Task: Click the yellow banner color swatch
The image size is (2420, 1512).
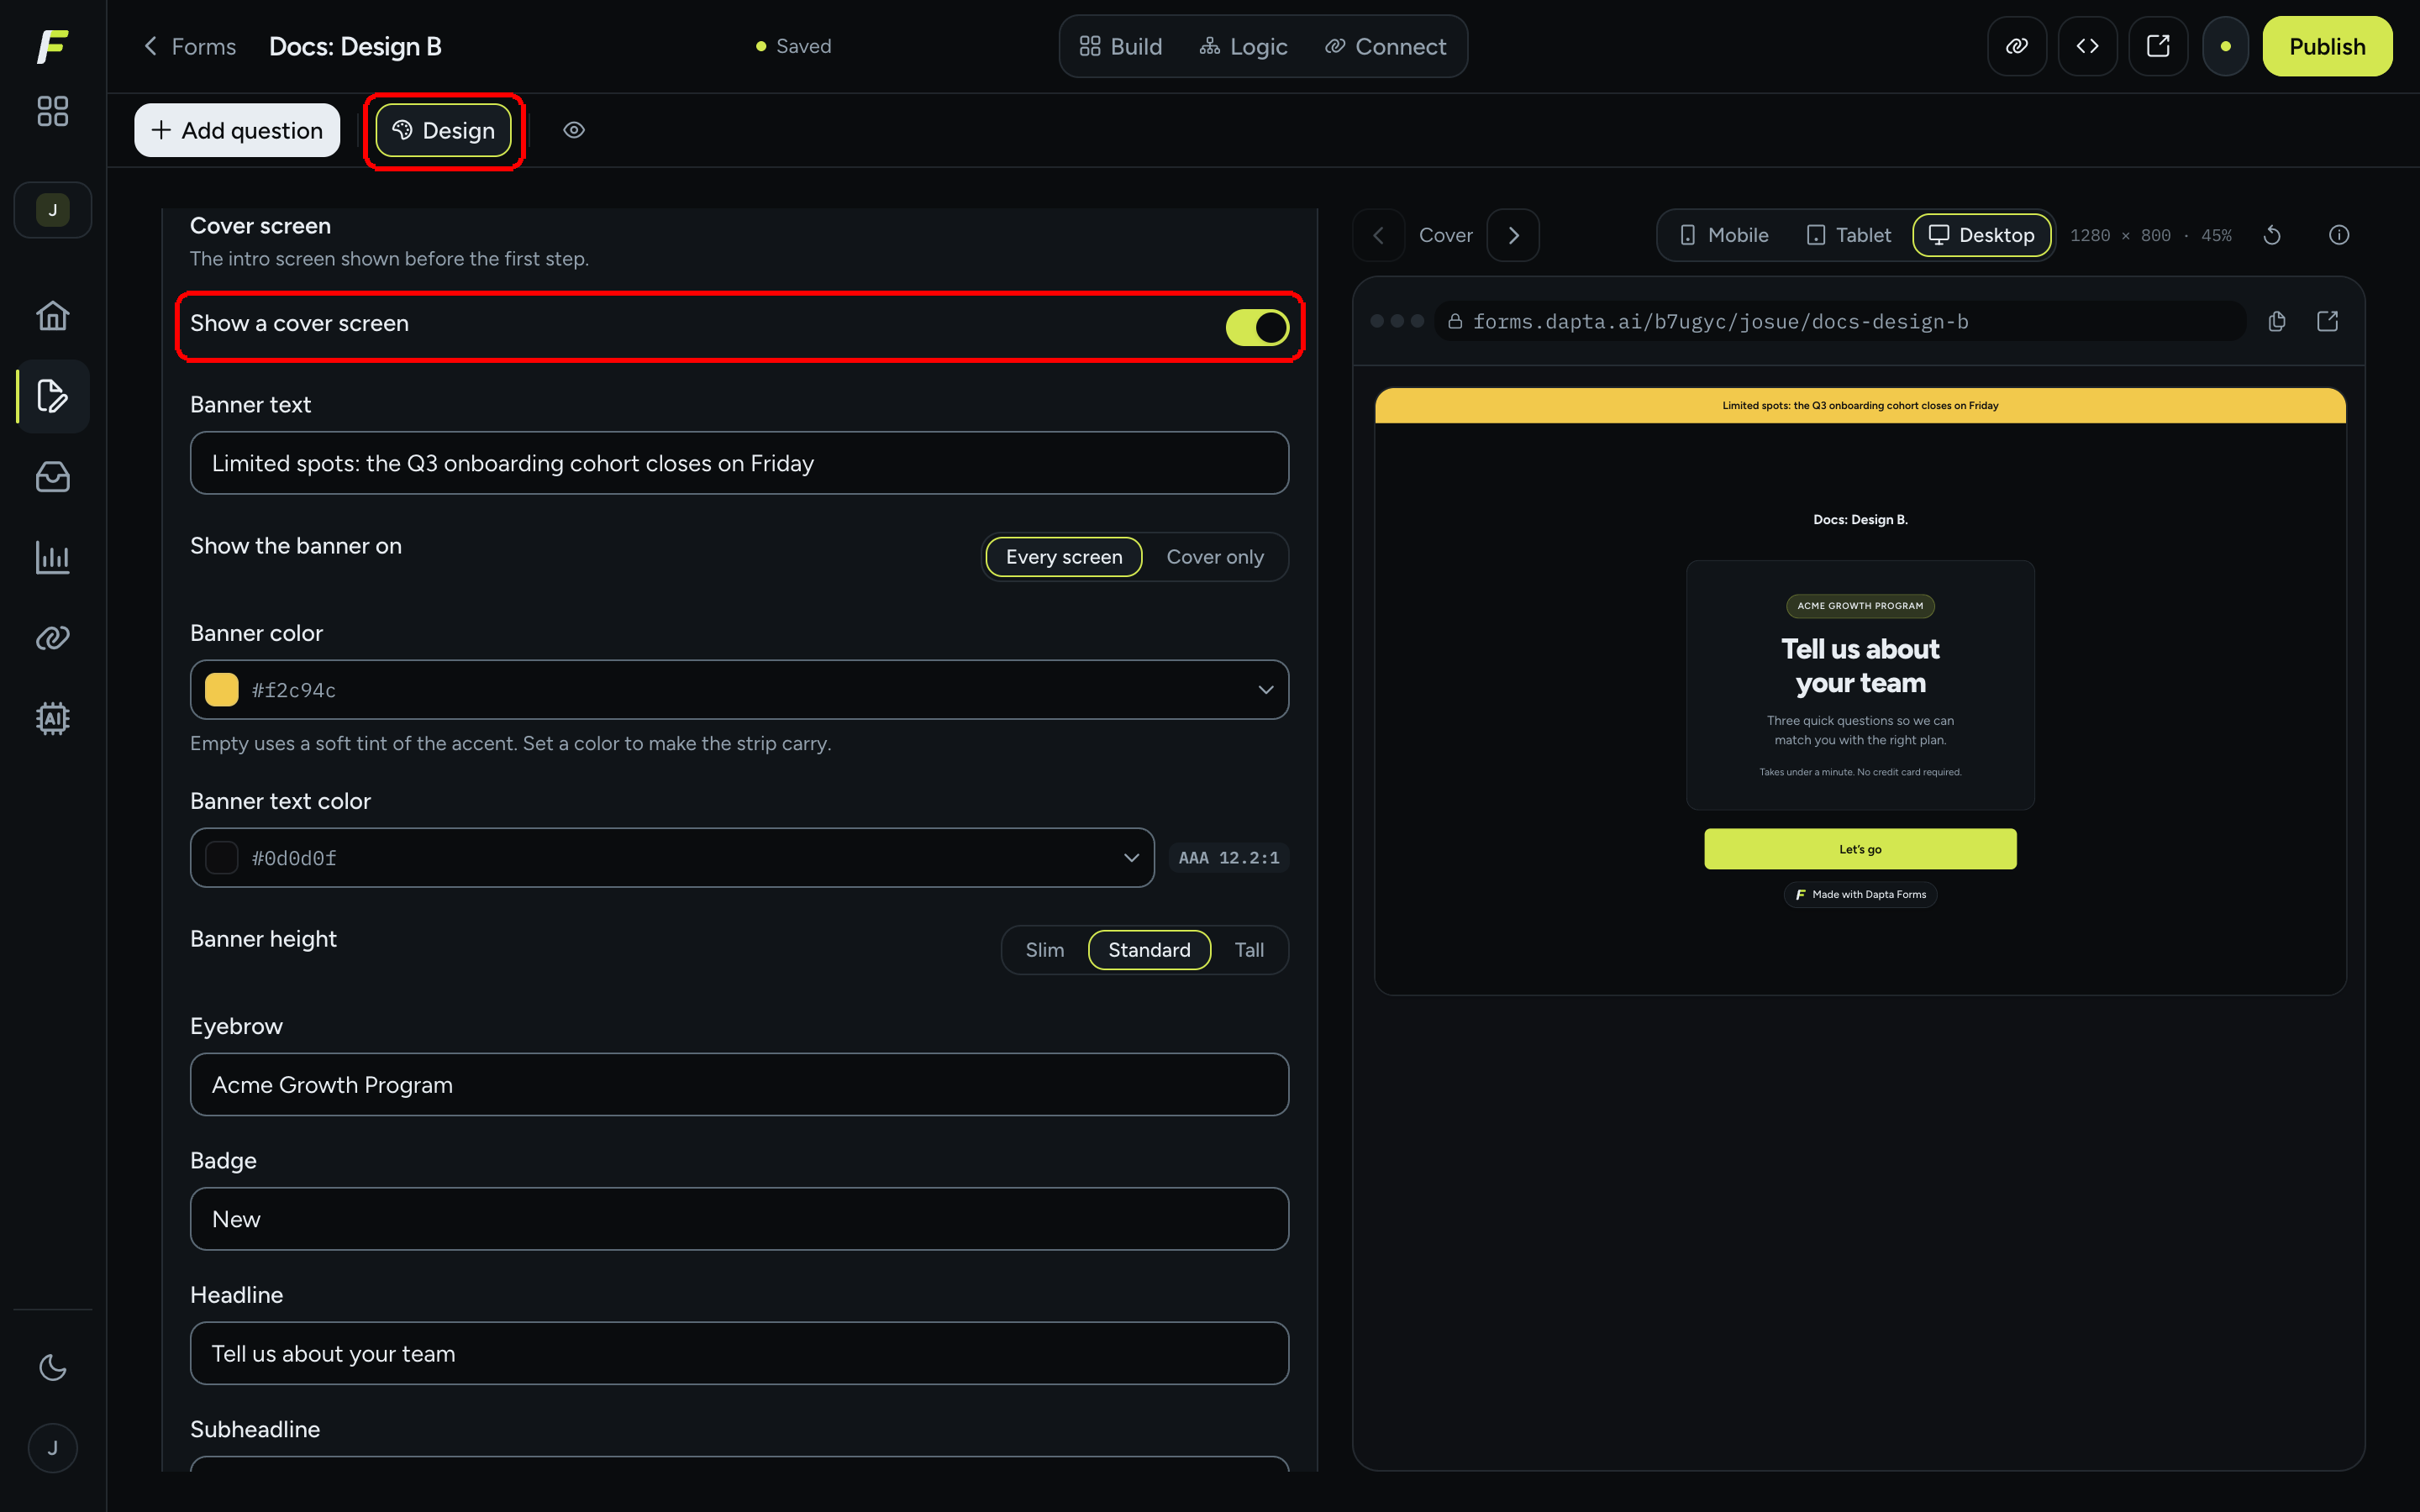Action: pos(221,690)
